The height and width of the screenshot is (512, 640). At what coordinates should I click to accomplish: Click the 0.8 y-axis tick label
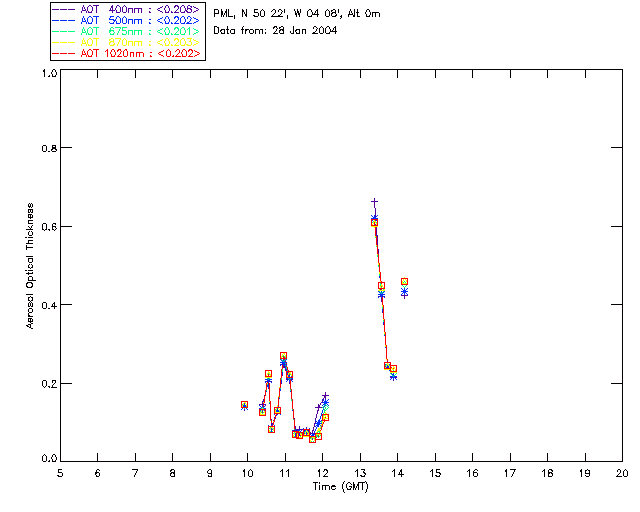point(49,148)
